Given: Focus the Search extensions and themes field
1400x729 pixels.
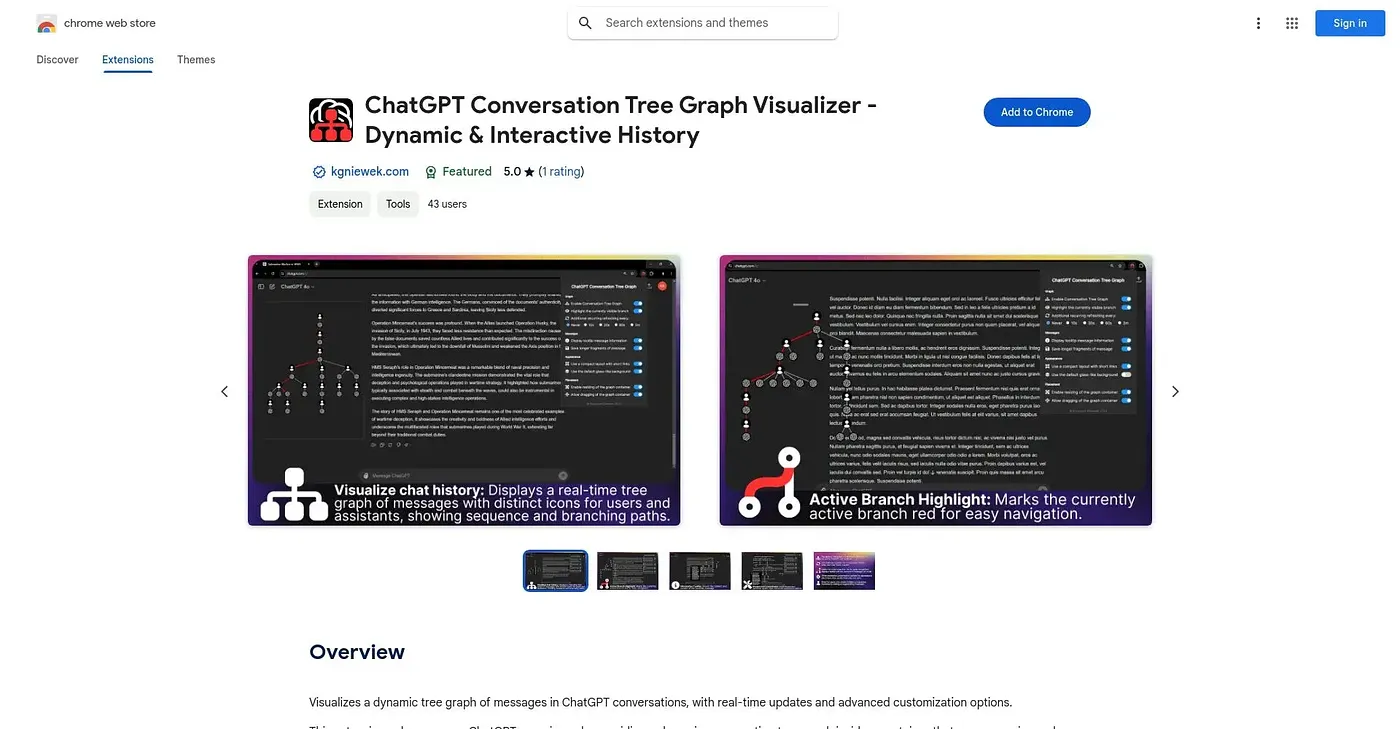Looking at the screenshot, I should [702, 23].
